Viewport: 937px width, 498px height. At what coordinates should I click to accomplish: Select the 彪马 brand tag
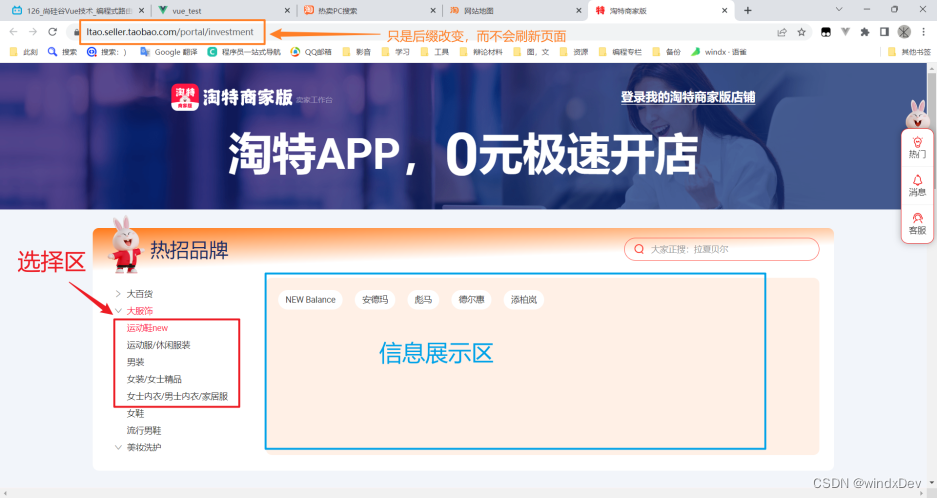(423, 300)
